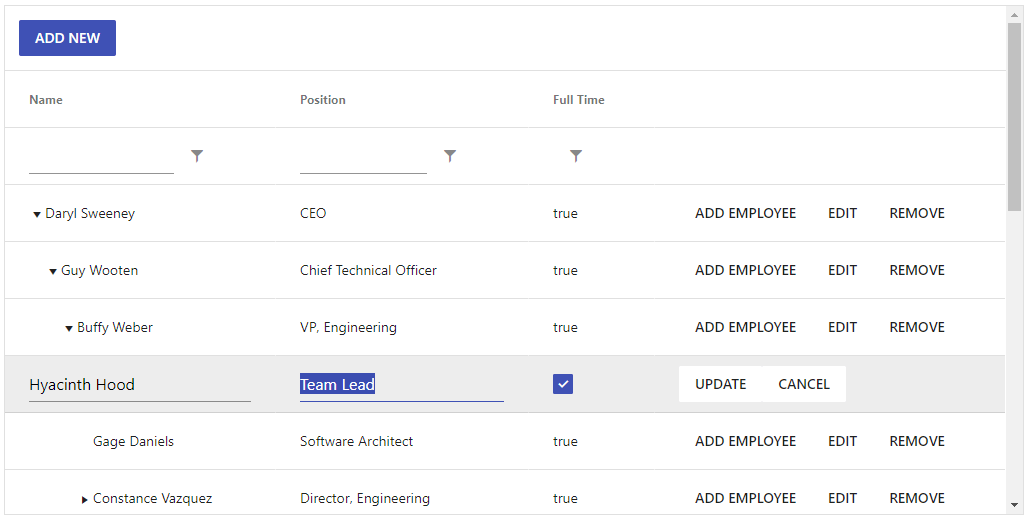Edit the Gage Daniels row
The width and height of the screenshot is (1032, 520).
tap(842, 442)
